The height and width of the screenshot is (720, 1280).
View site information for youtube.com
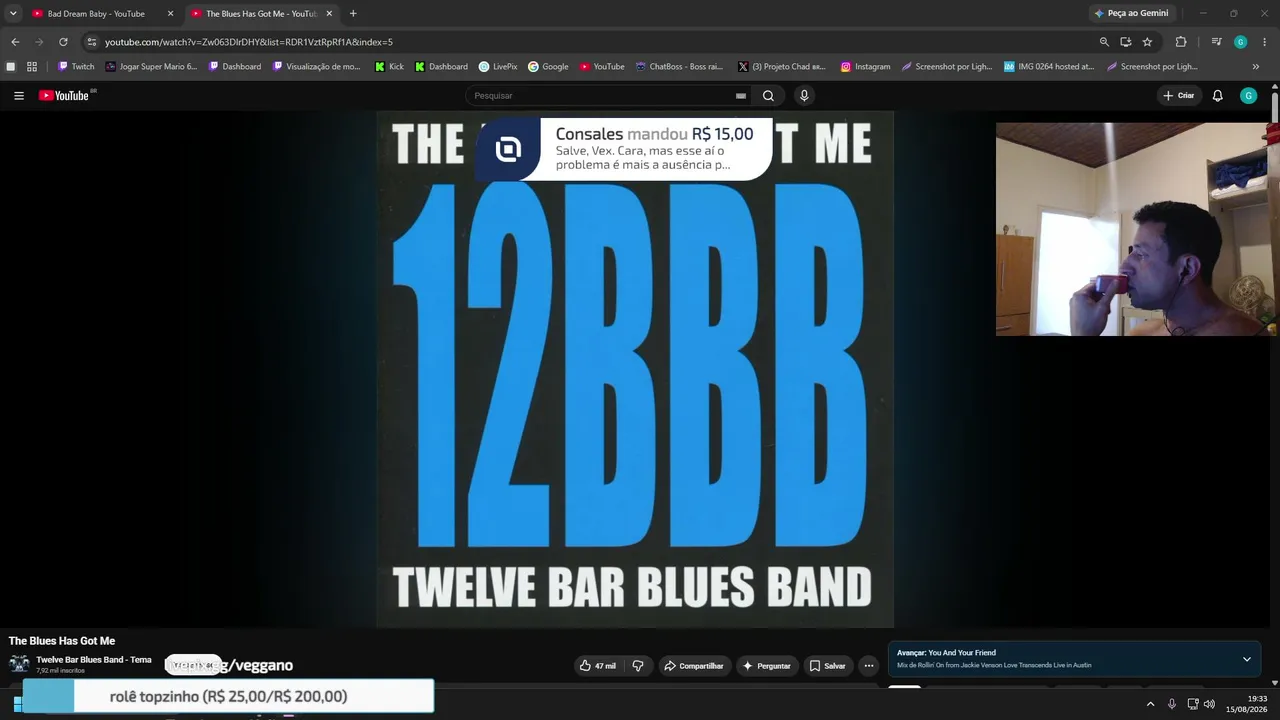[x=91, y=42]
